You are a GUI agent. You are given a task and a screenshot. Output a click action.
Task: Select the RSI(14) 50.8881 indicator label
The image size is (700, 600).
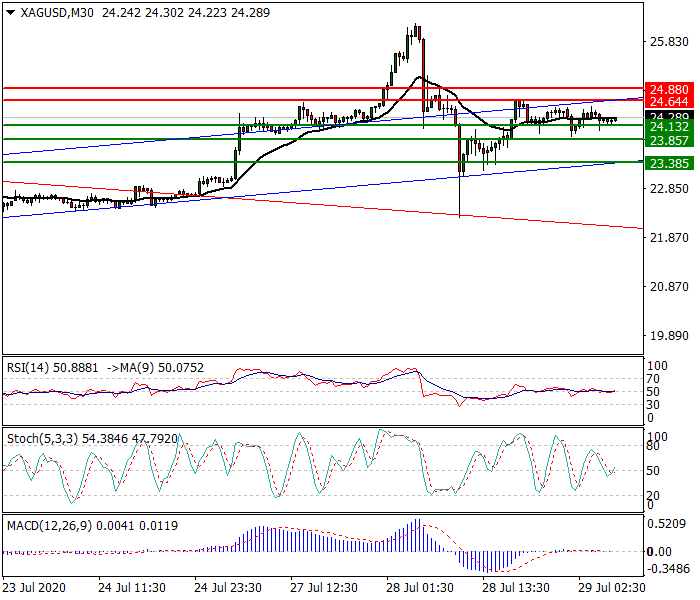[x=52, y=368]
